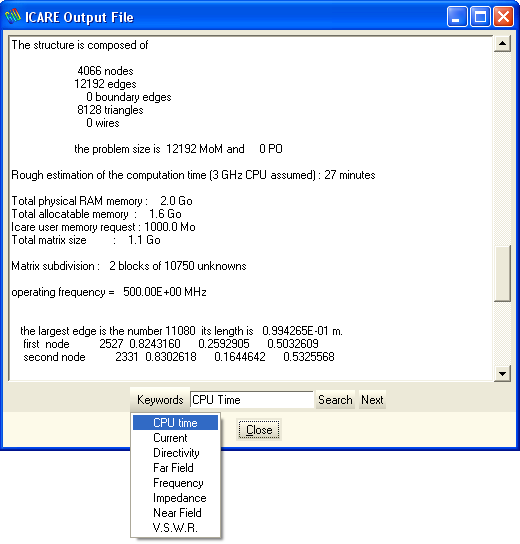Pick Near Field in the keywords menu
The image size is (520, 544).
click(176, 512)
